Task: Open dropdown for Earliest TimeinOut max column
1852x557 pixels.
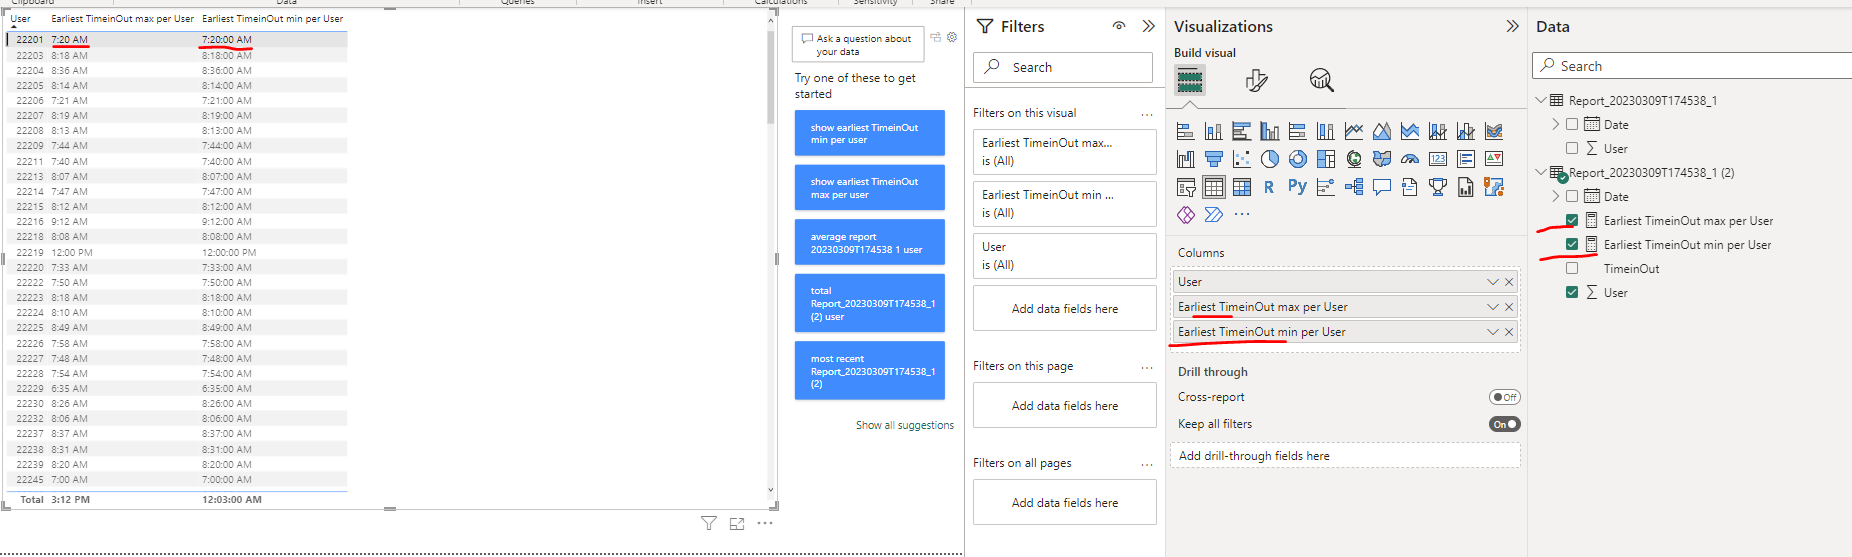Action: 1493,307
